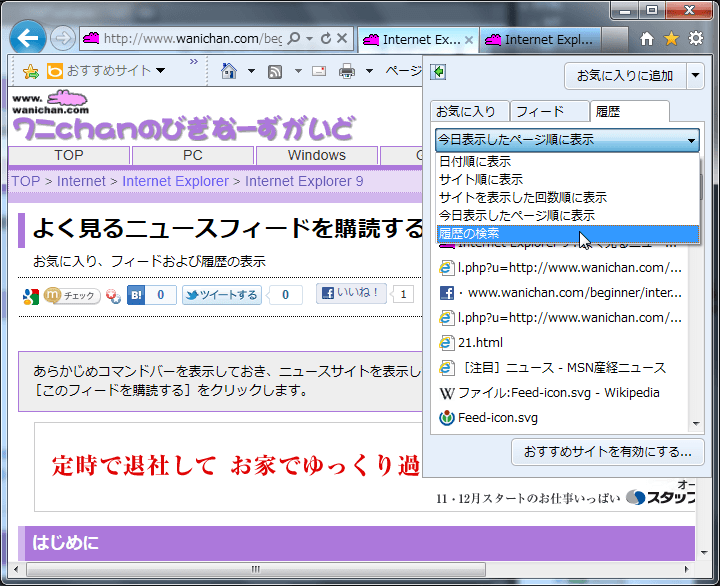The image size is (720, 586).
Task: Open the Facebook history entry www.wanichan.com/beginner
Action: [x=561, y=293]
